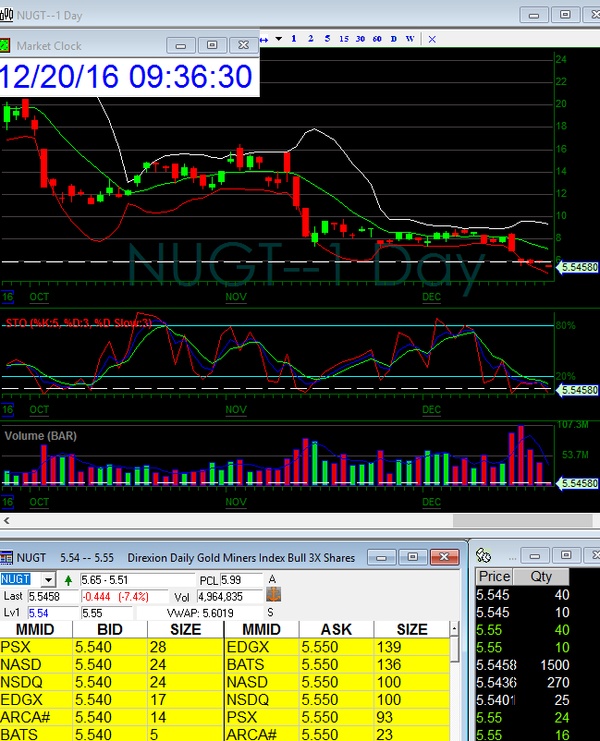Screen dimensions: 600x741
Task: Click the Price column header
Action: click(494, 576)
